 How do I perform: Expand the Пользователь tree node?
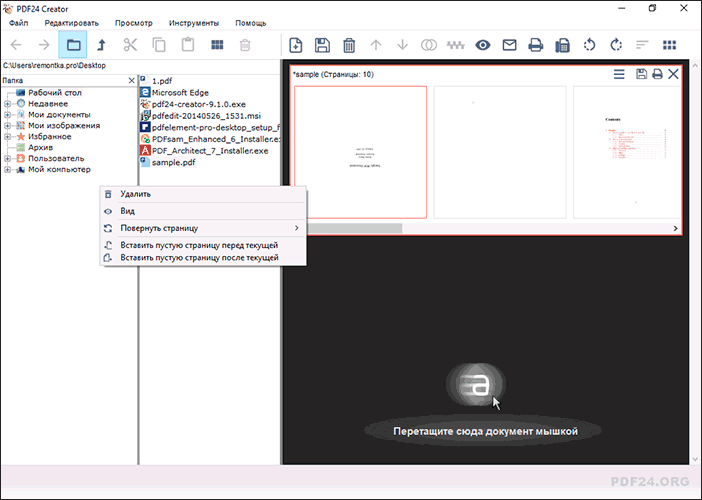tap(7, 158)
